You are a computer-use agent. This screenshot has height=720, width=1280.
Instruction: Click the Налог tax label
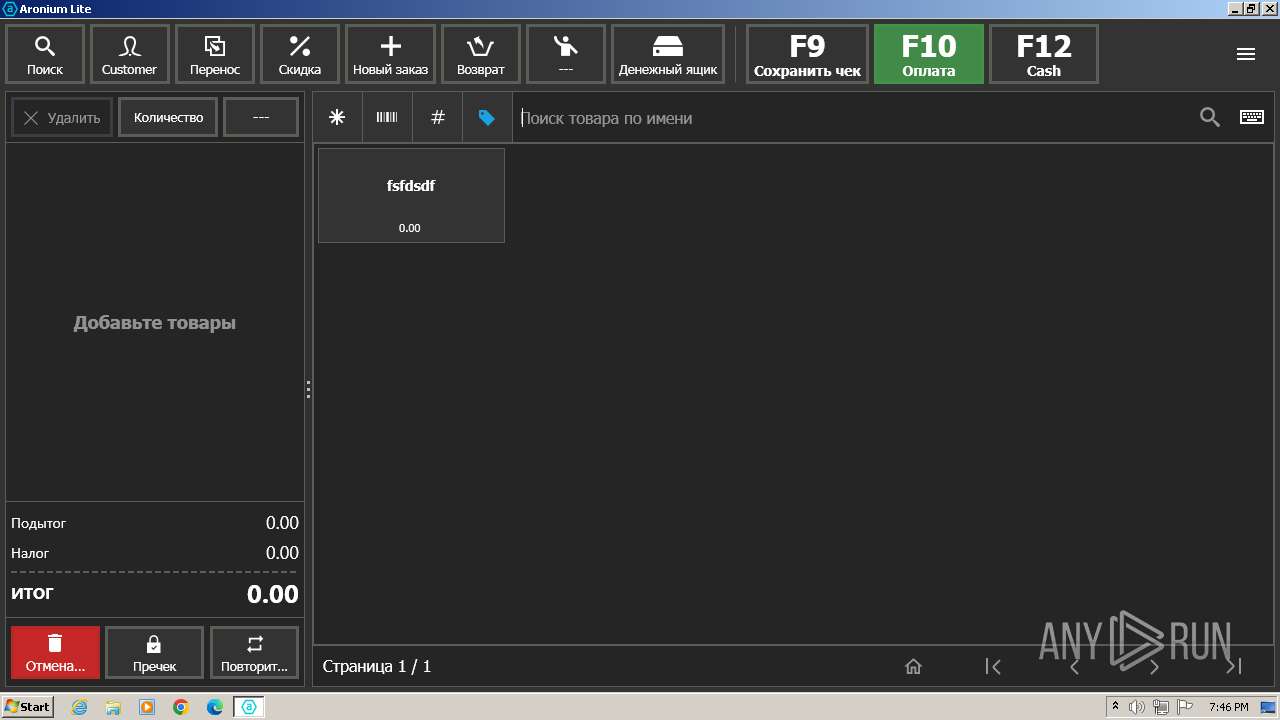[30, 553]
